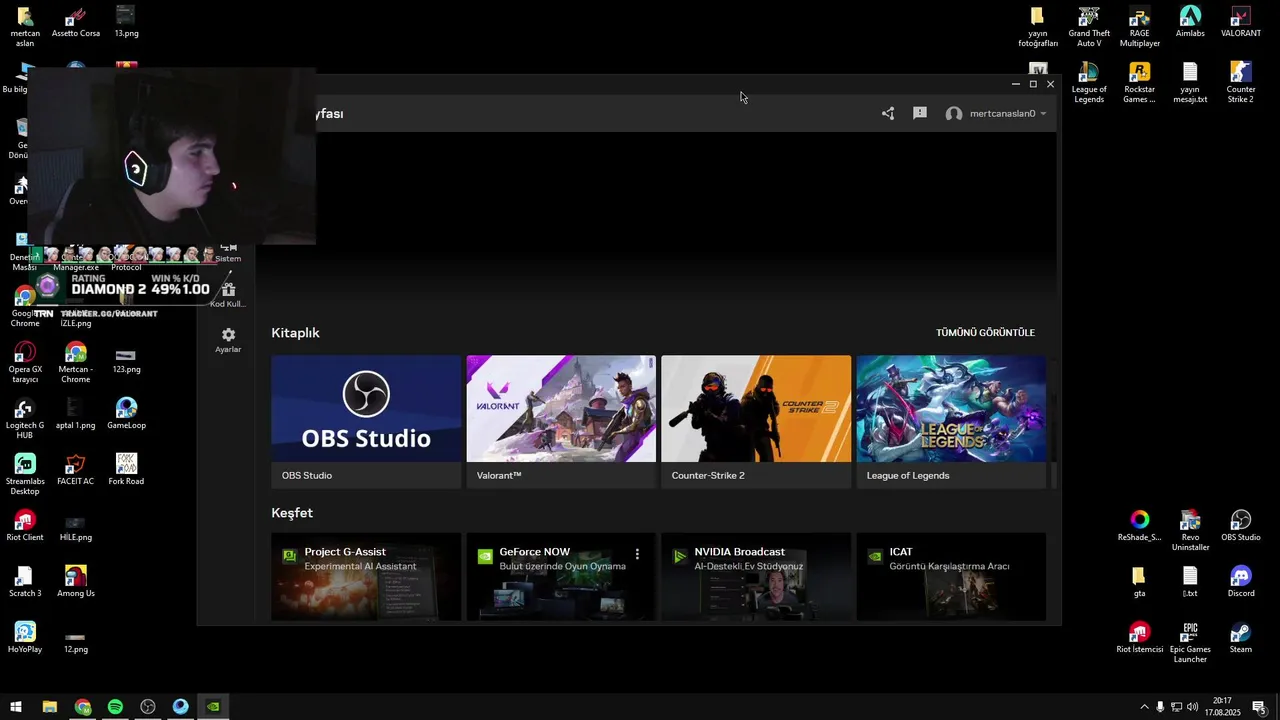
Task: Select Grand Theft Auto V desktop icon
Action: 1089,27
